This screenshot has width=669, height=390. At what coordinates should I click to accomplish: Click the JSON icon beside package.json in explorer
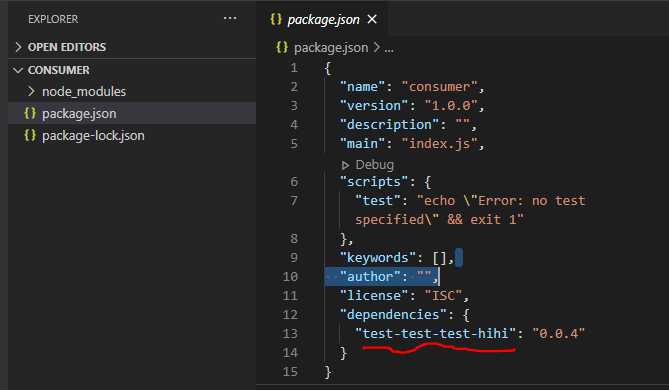(x=30, y=113)
